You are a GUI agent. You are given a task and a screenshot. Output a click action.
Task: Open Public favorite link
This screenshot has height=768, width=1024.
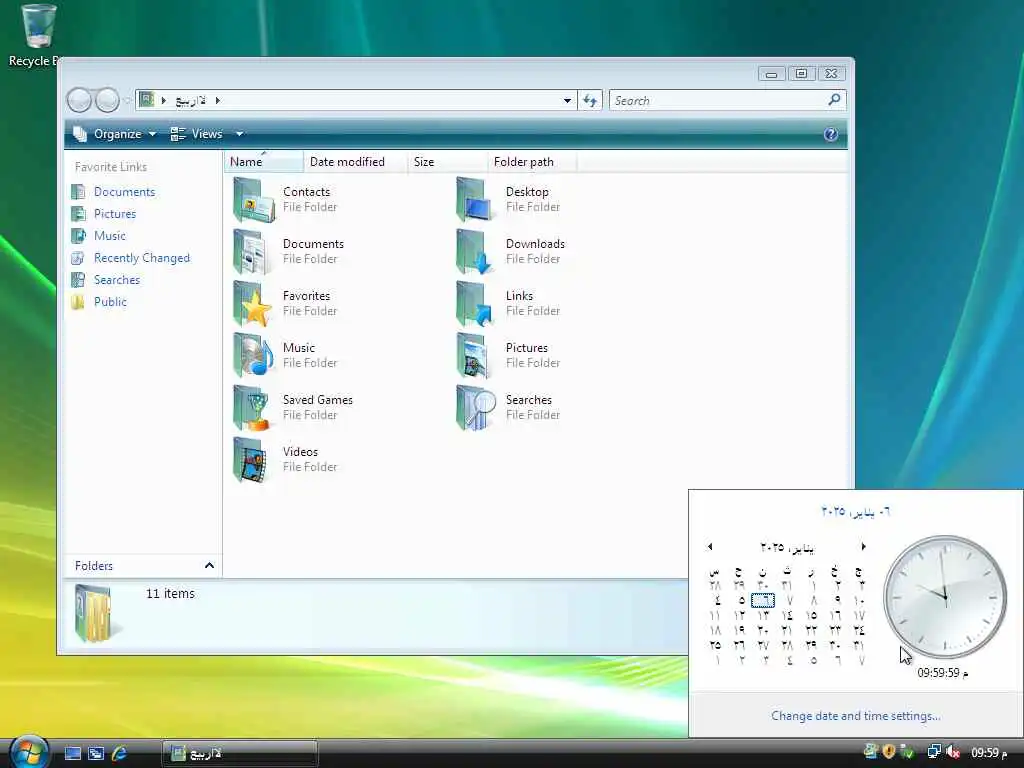(x=110, y=302)
